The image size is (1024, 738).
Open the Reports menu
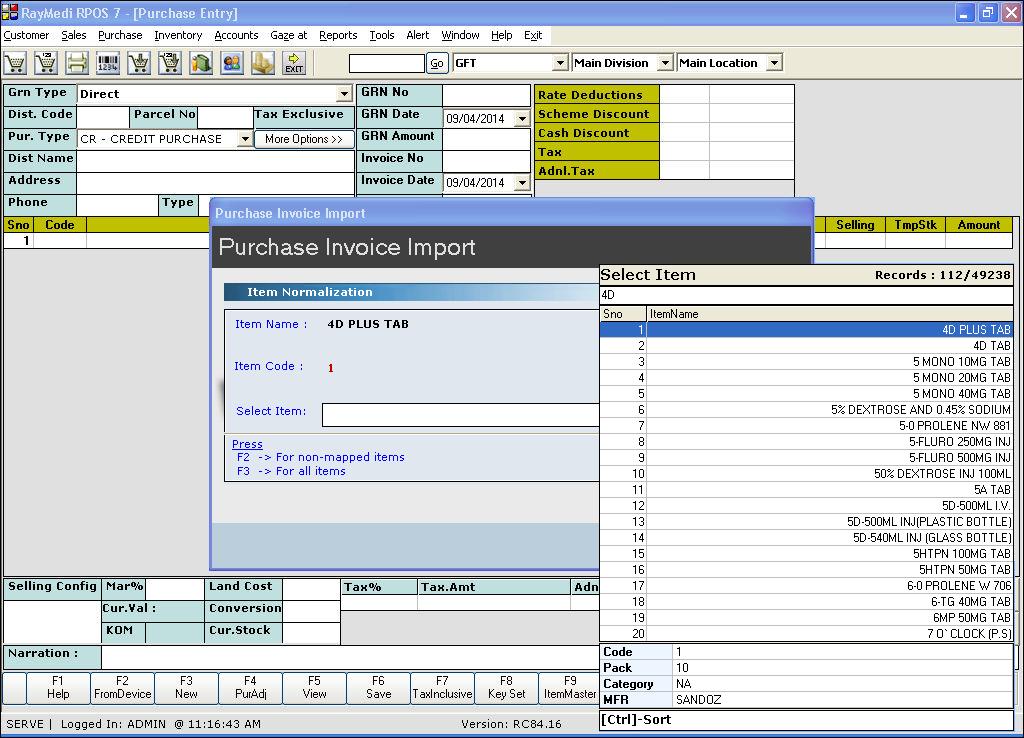[338, 35]
